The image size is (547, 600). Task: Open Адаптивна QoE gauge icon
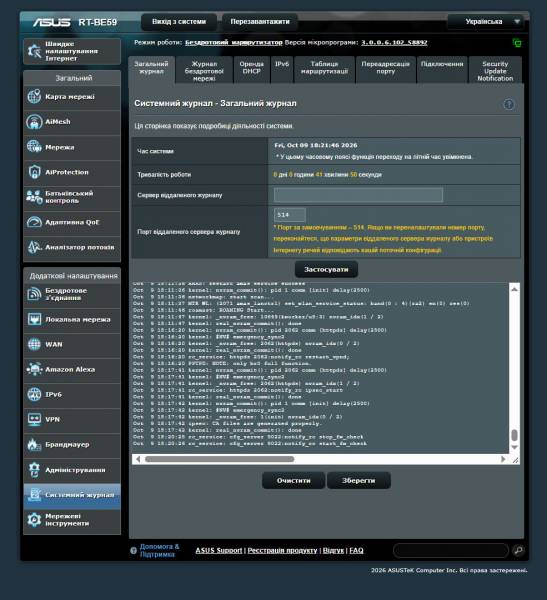point(34,222)
